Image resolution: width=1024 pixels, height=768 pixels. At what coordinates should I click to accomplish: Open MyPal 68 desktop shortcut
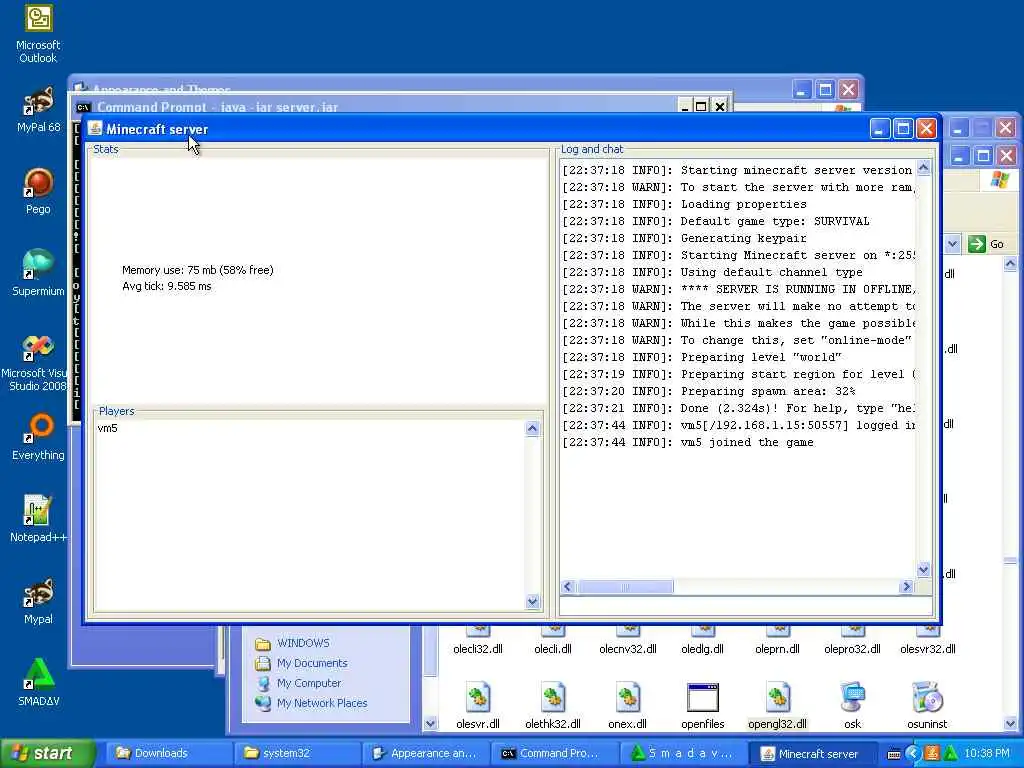38,110
